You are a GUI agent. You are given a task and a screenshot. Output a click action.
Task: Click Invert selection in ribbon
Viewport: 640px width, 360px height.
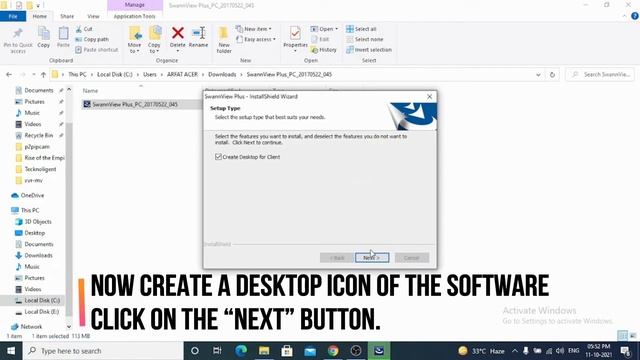369,50
